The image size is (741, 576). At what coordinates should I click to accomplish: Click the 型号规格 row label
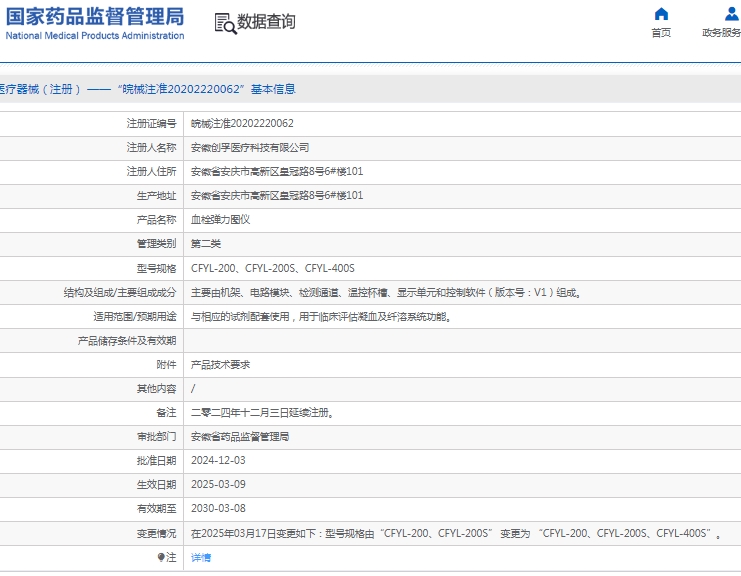(156, 268)
